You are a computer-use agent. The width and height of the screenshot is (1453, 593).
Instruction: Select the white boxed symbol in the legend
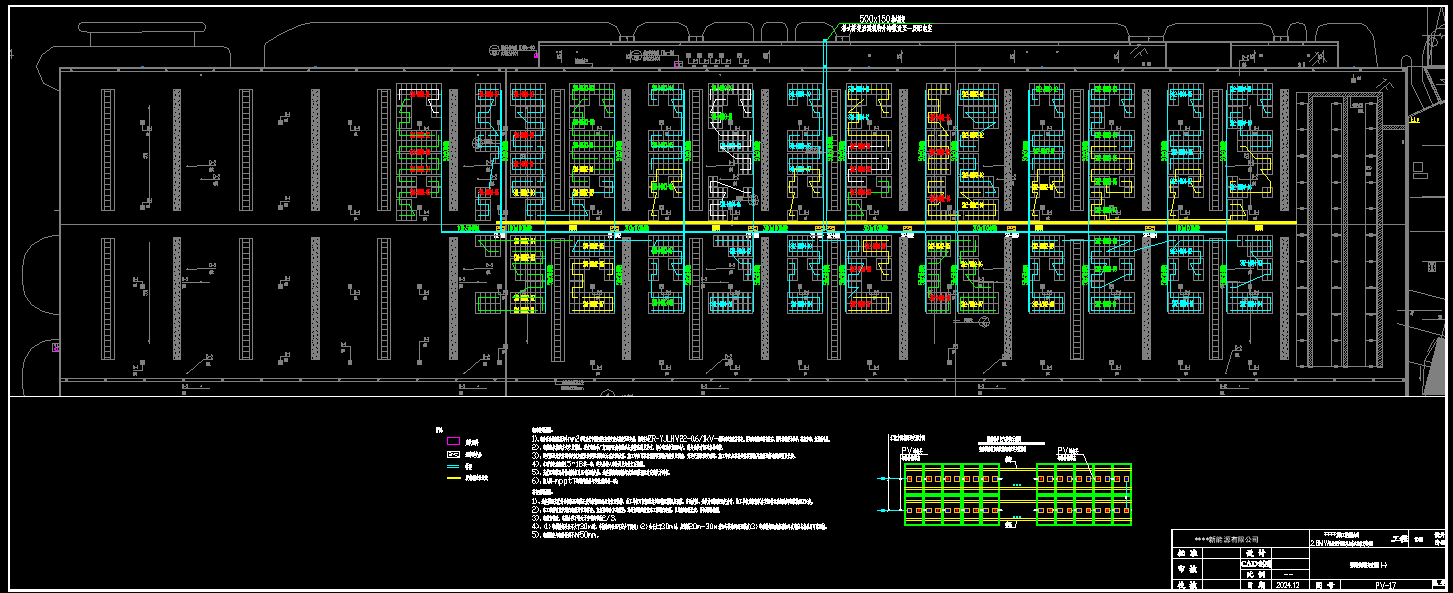tap(452, 454)
